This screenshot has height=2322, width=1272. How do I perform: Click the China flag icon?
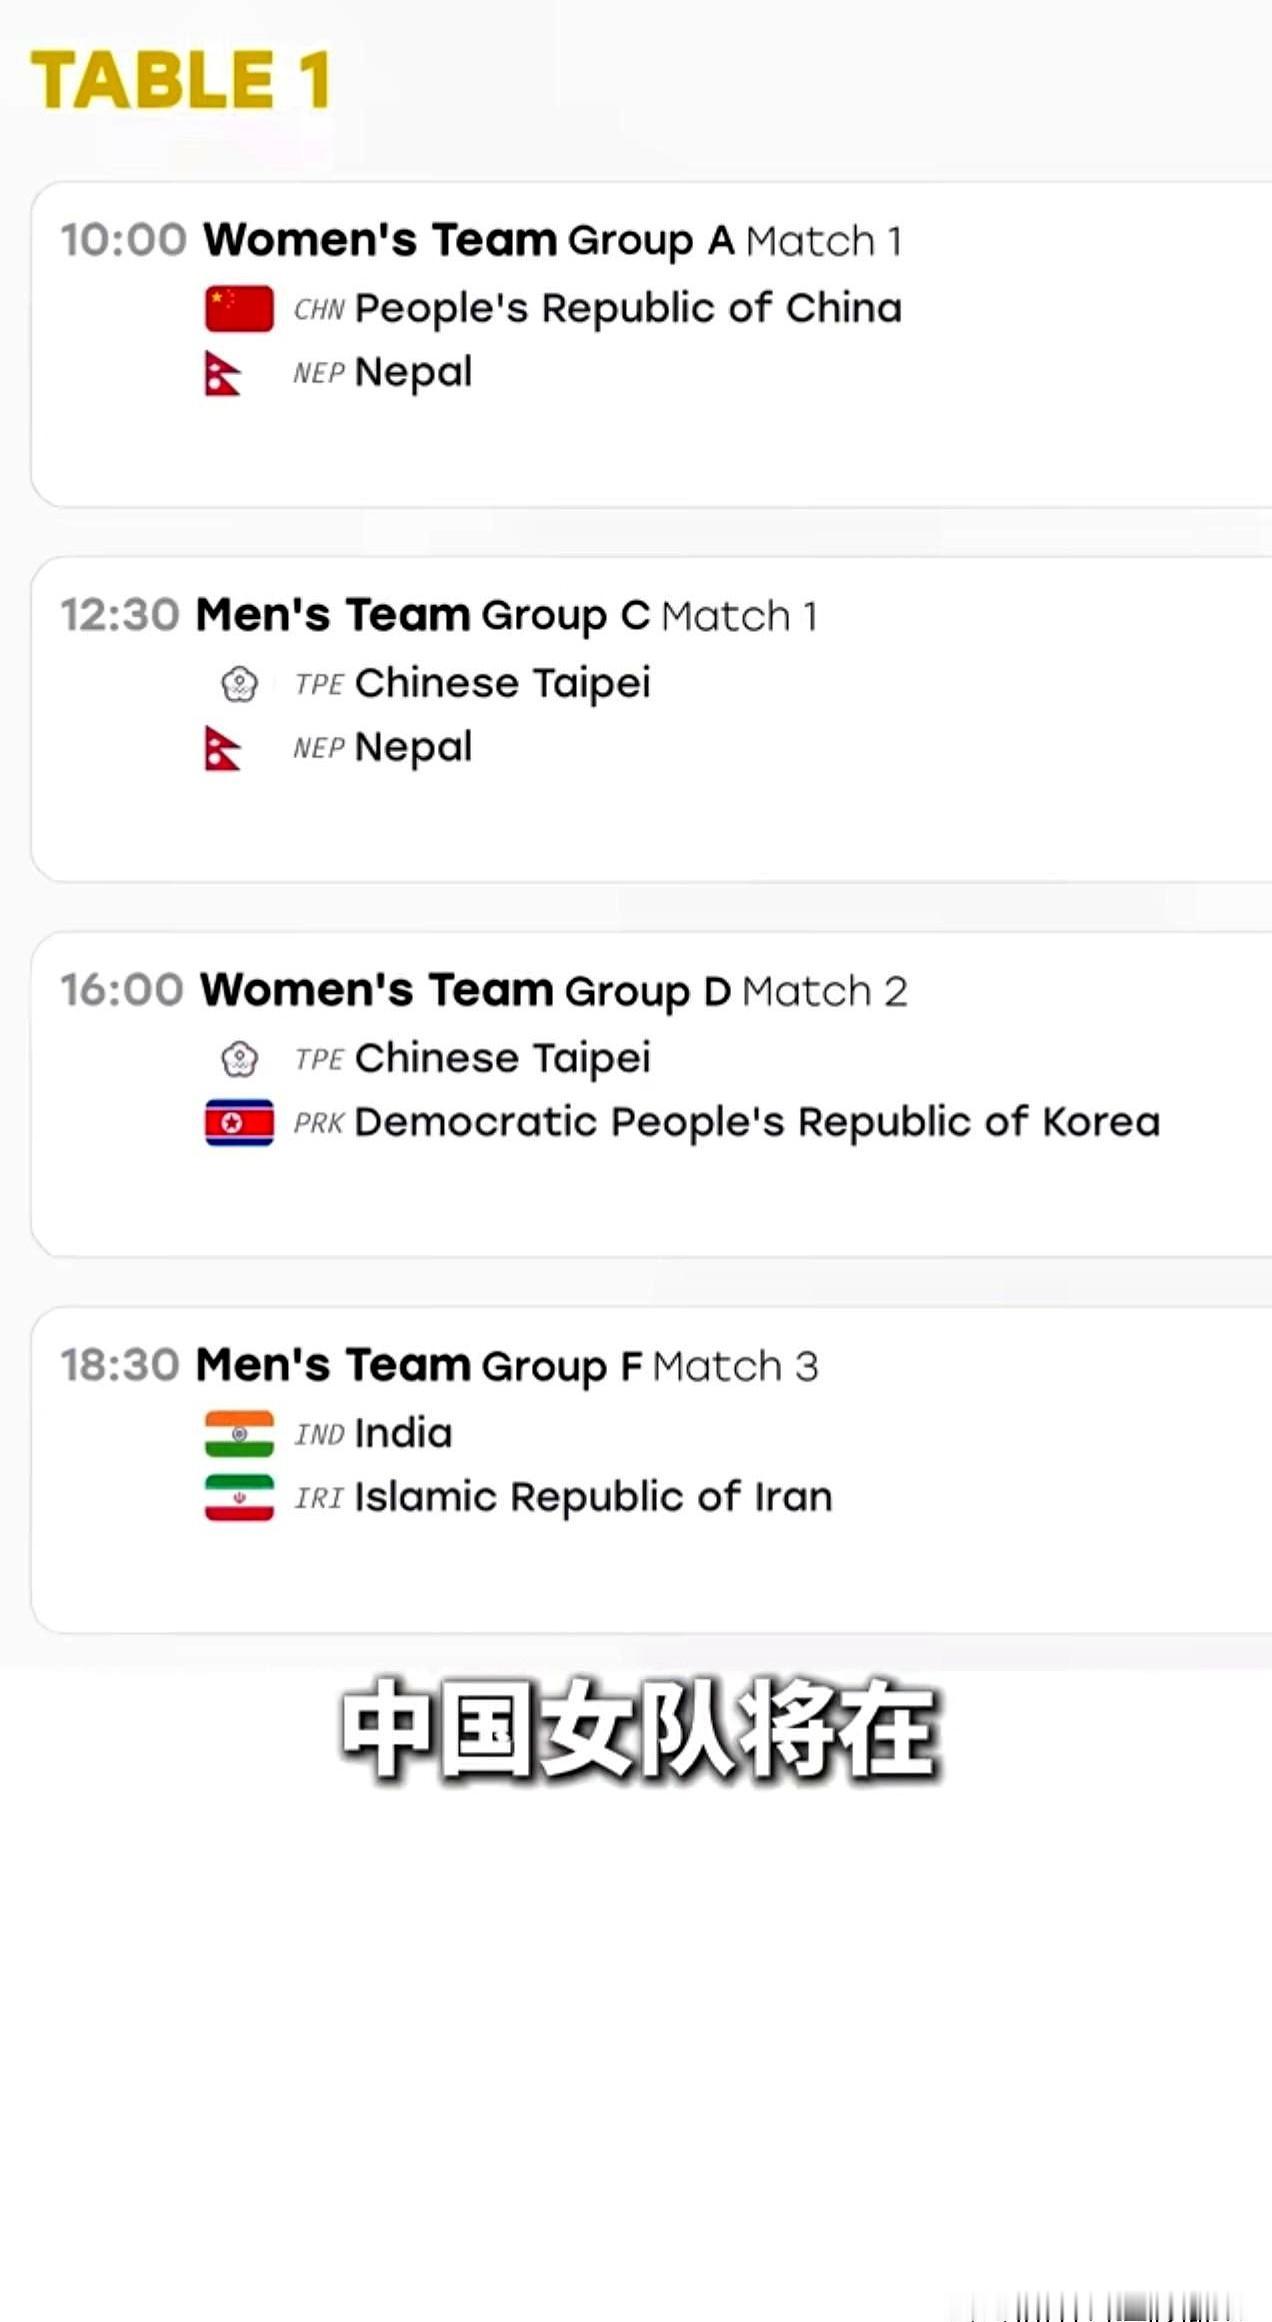[239, 308]
